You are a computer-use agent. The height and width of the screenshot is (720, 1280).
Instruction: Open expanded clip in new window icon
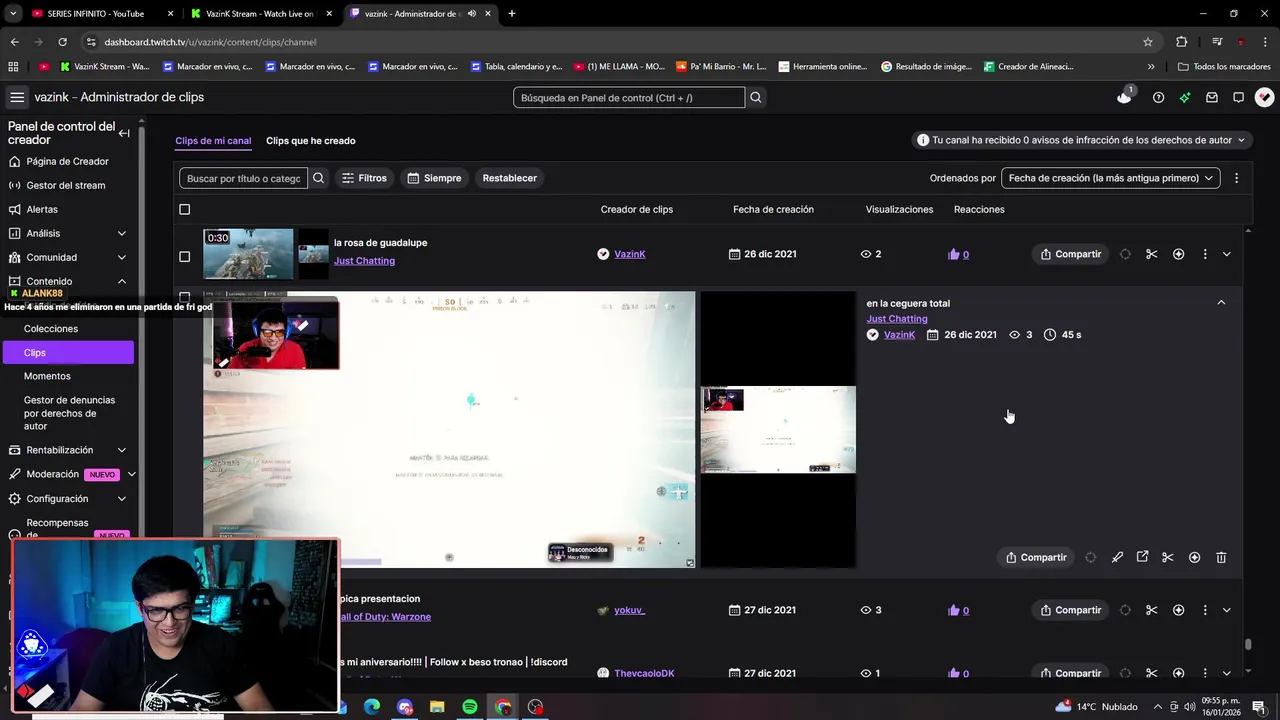tap(1142, 557)
